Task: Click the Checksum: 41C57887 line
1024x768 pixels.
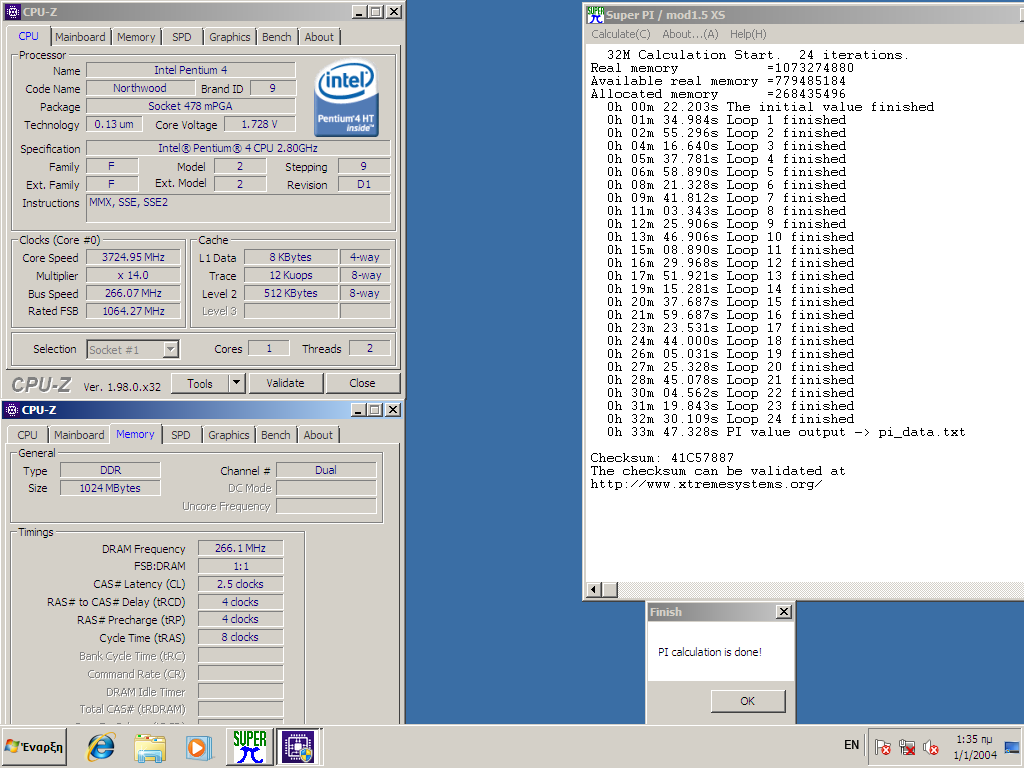Action: pos(662,458)
